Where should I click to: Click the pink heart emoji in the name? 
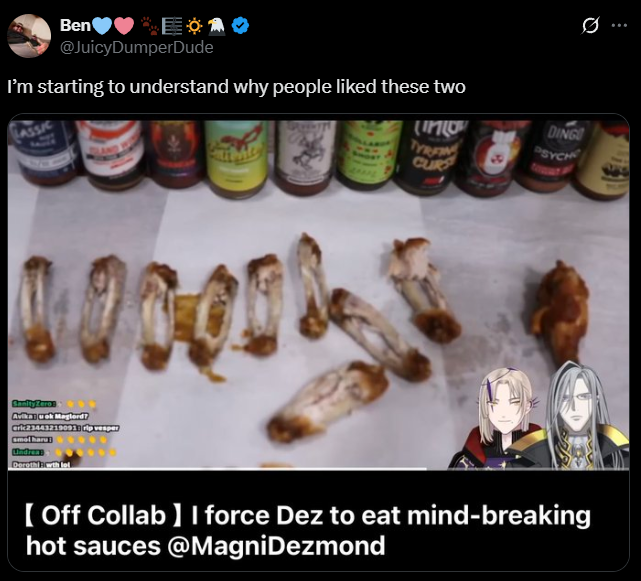click(124, 26)
